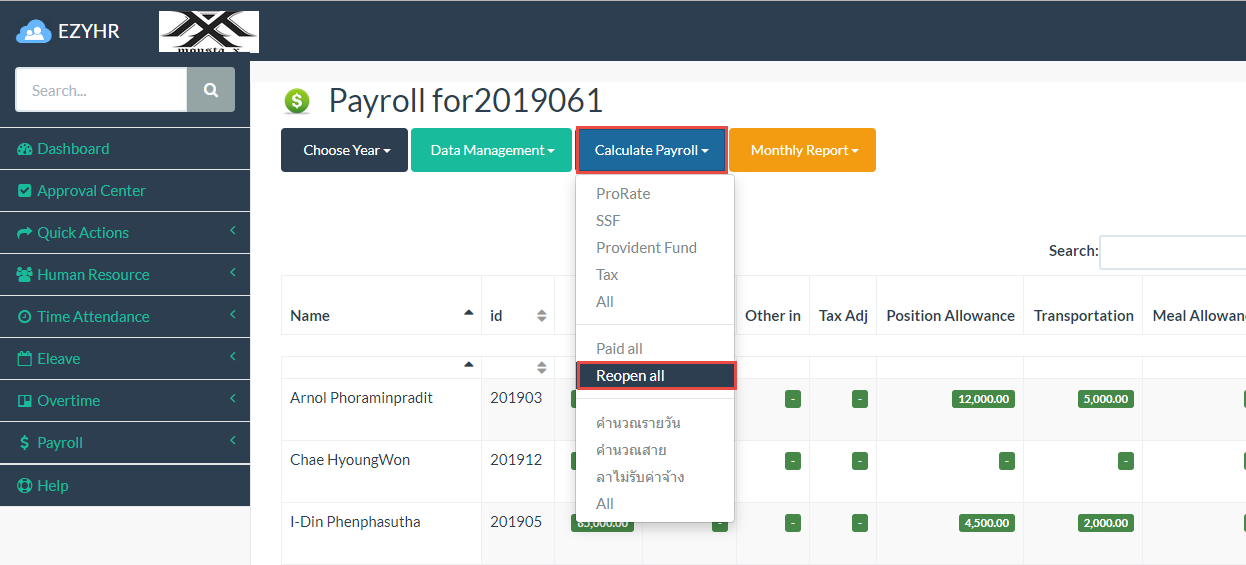Click the EZYHR cloud logo icon
The image size is (1246, 565).
click(34, 32)
